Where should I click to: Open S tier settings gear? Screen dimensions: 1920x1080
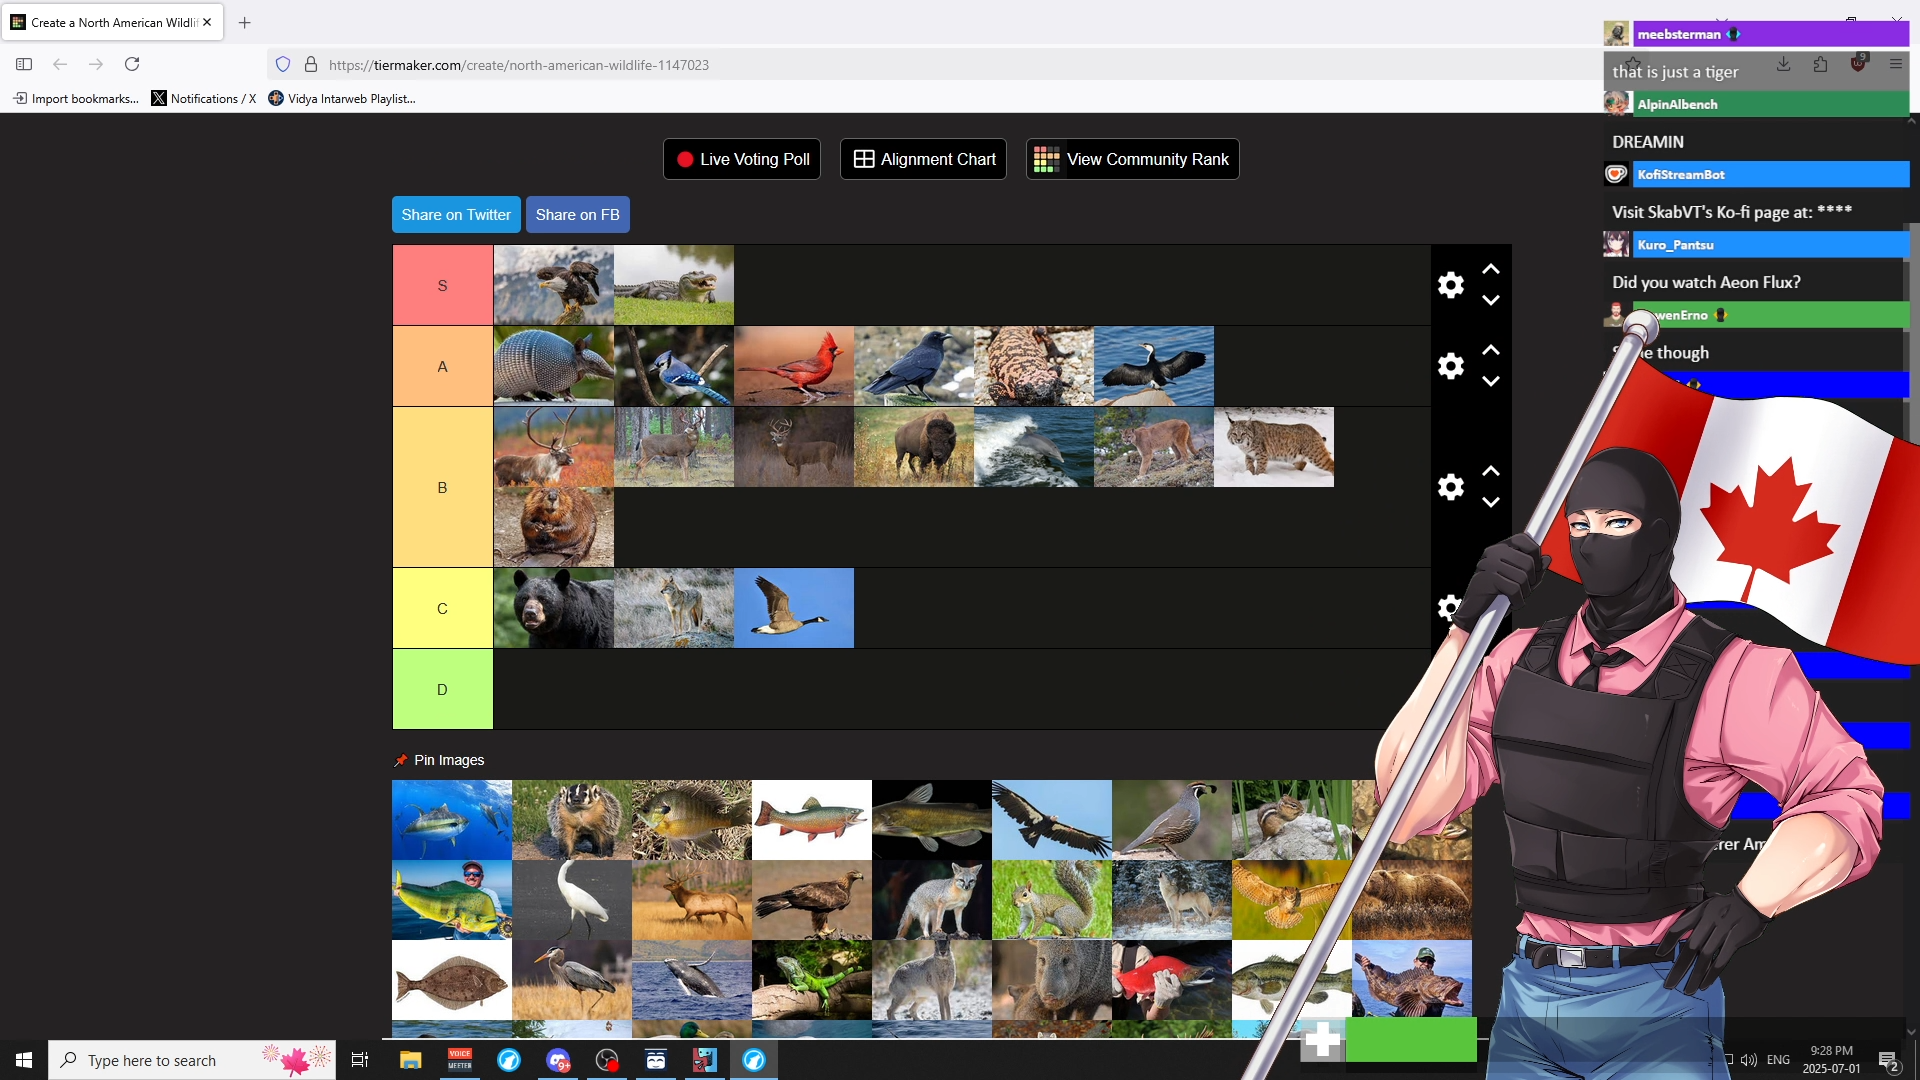[1450, 285]
